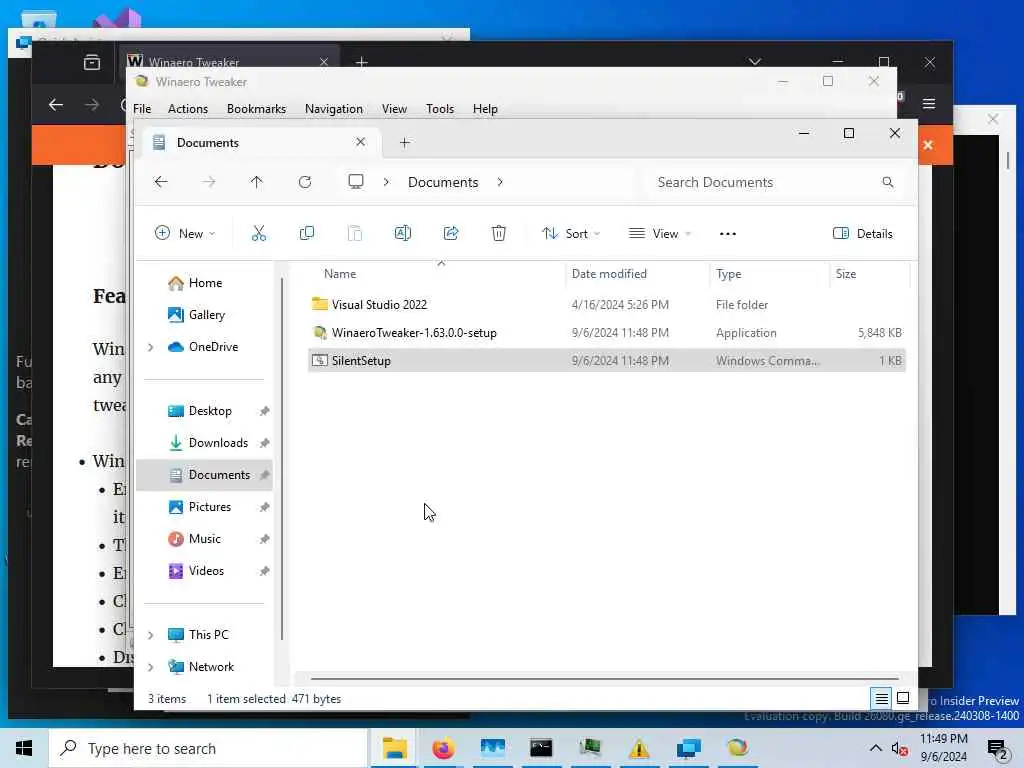Open Actions menu in Winaero Tweaker
Viewport: 1024px width, 768px height.
click(187, 108)
